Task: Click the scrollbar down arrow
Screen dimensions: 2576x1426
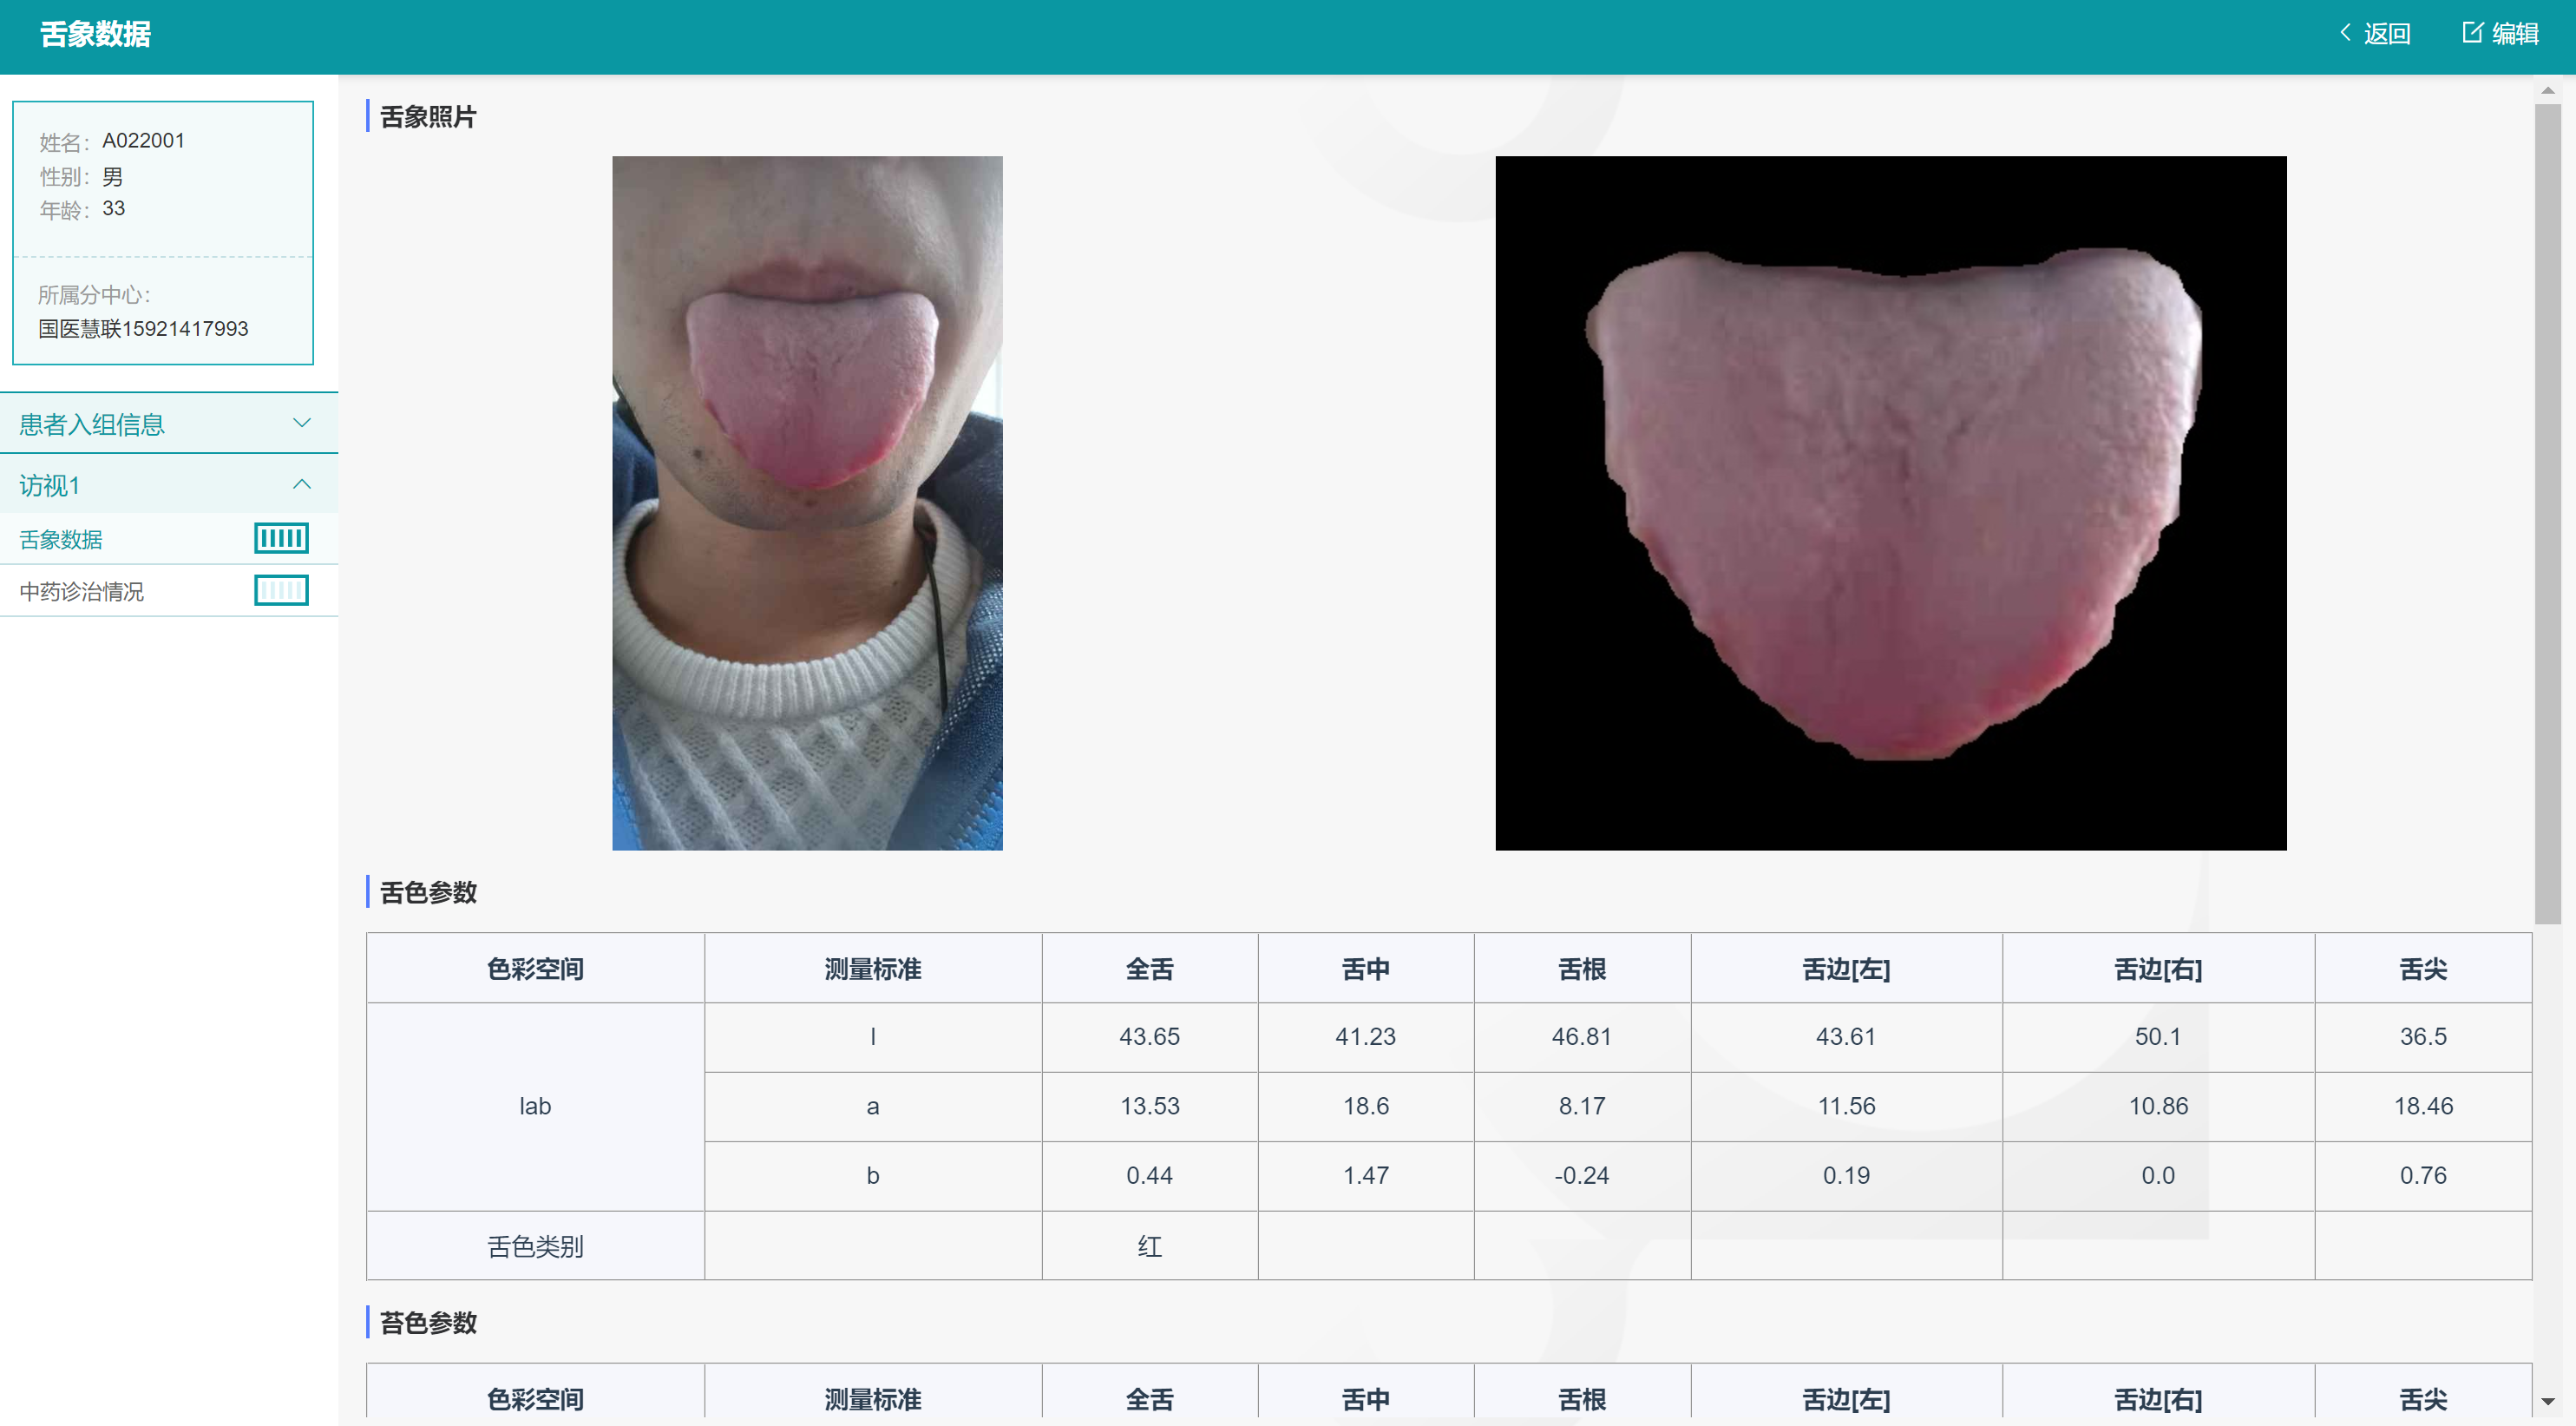Action: (x=2547, y=1402)
